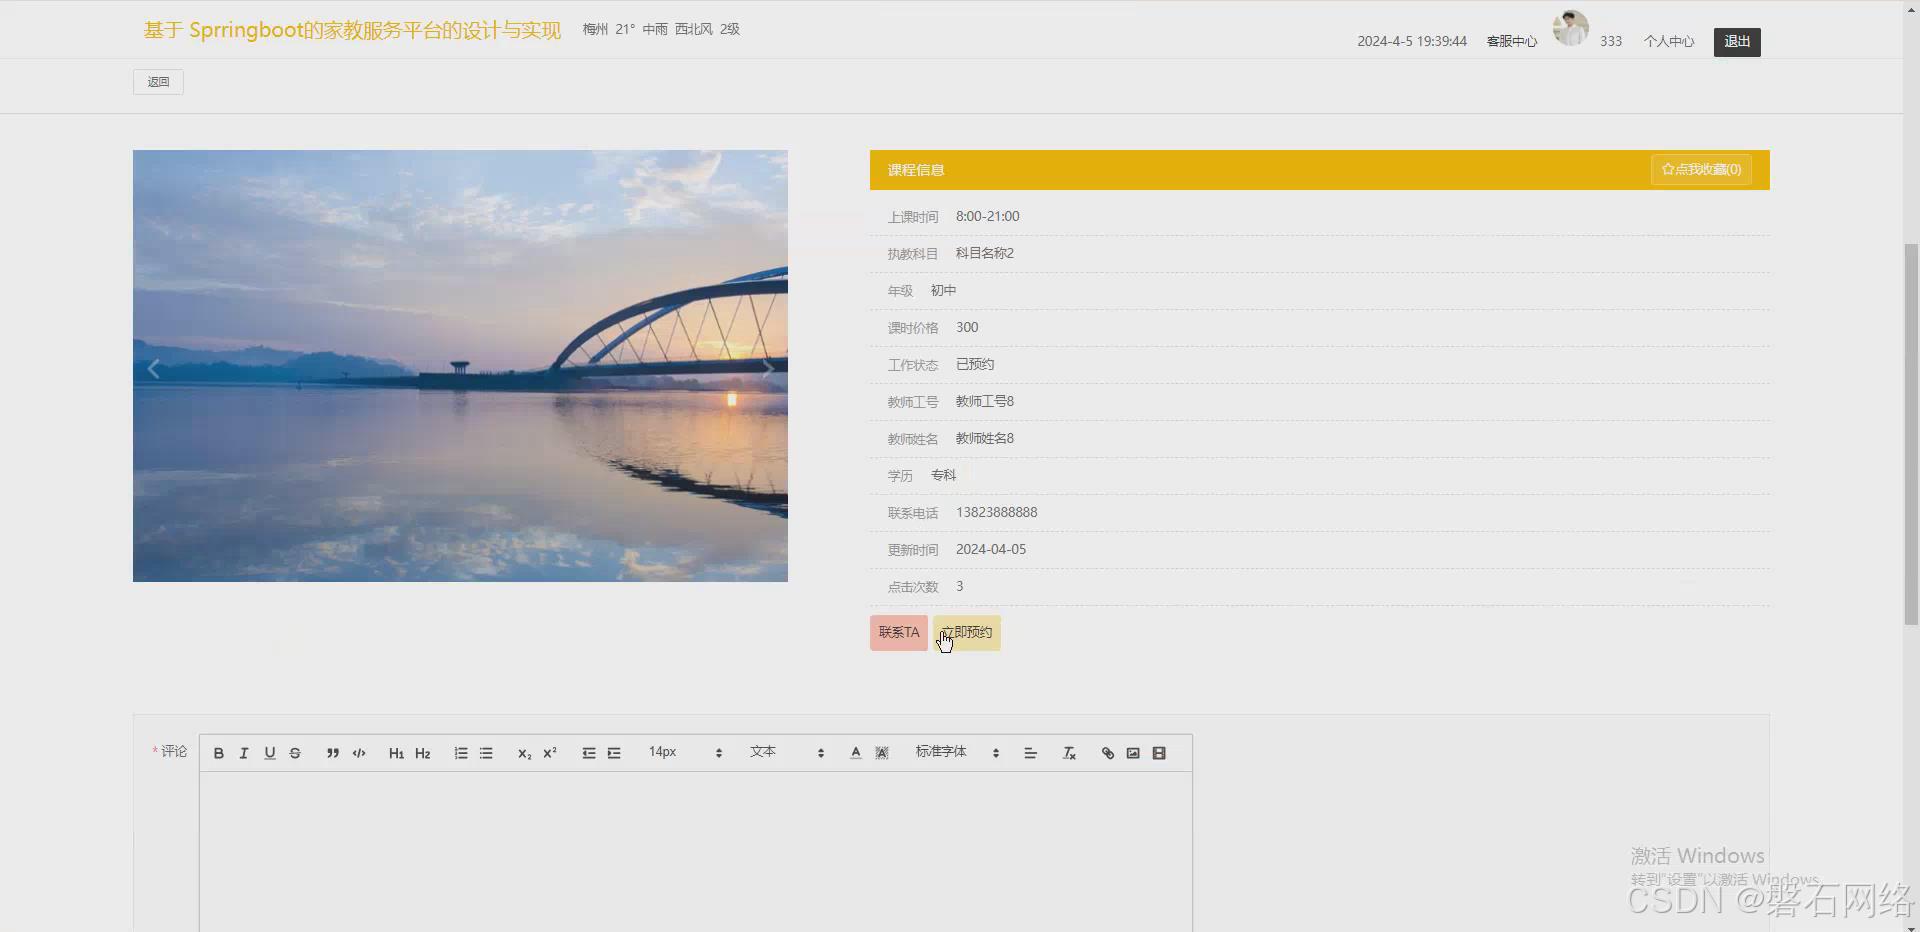This screenshot has width=1920, height=932.
Task: Click the username 333
Action: point(1611,42)
